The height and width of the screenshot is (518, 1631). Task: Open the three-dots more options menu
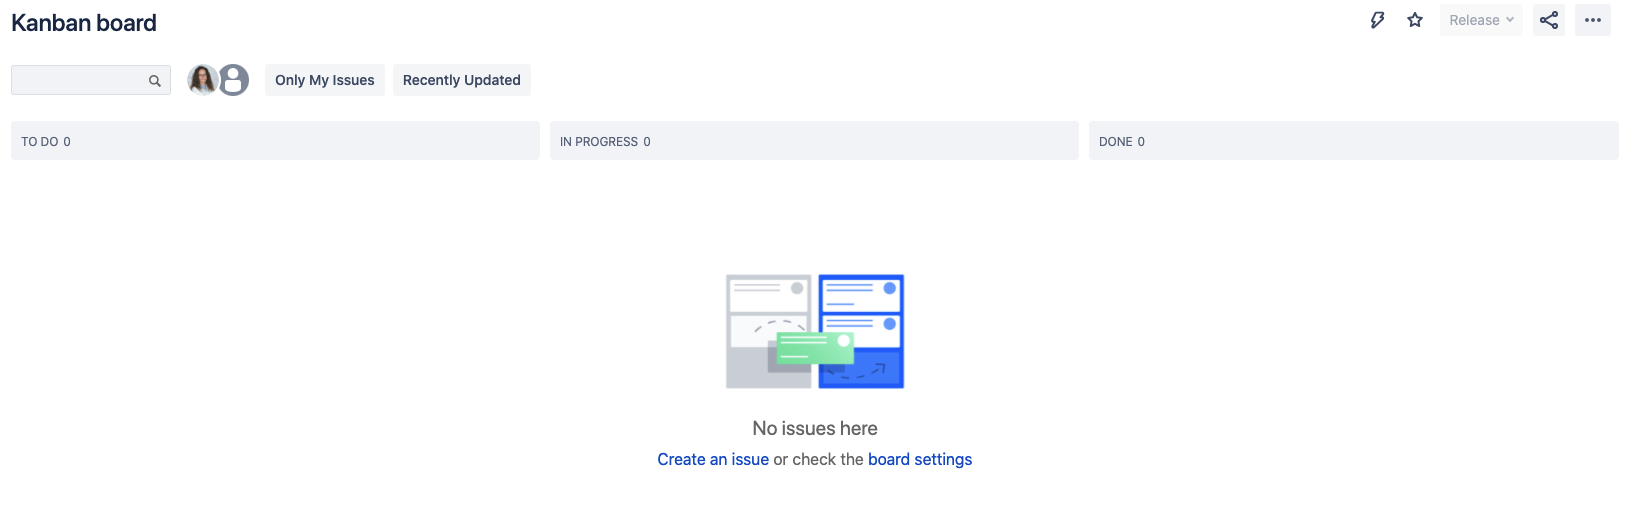(1593, 20)
